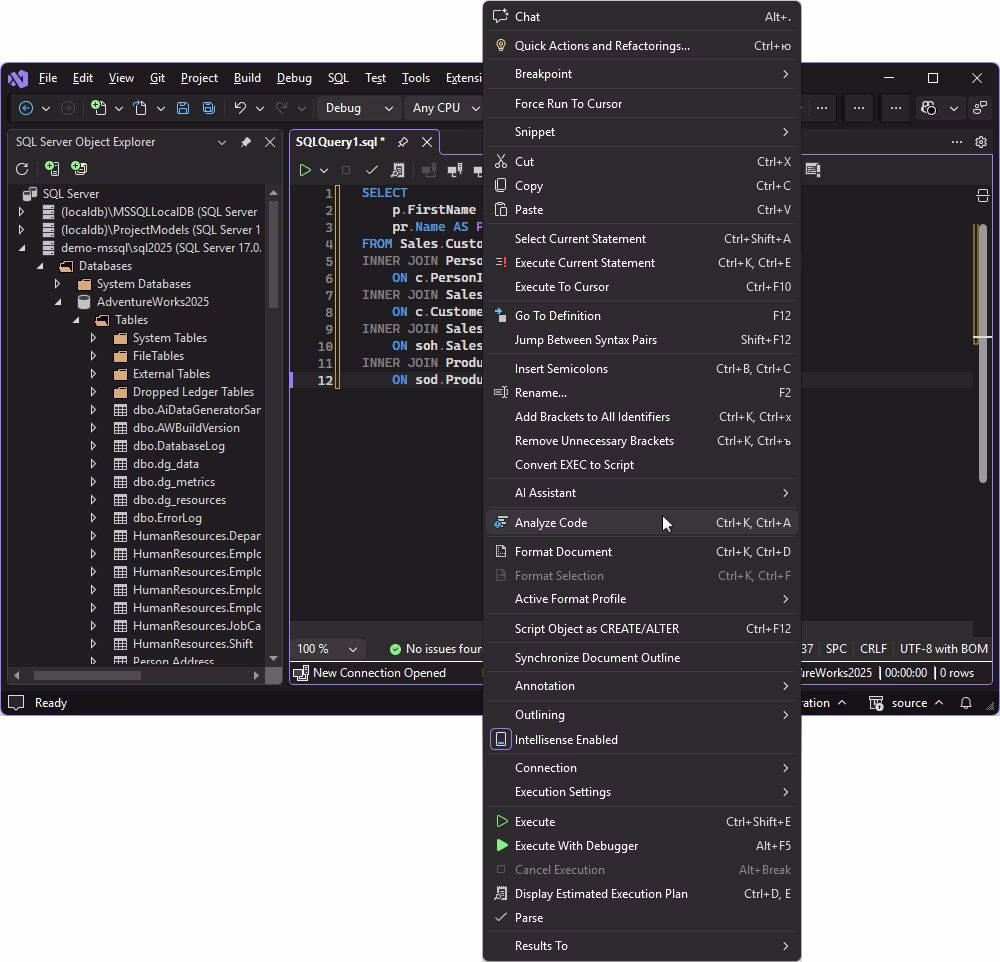
Task: Click the Save All icon
Action: (209, 108)
